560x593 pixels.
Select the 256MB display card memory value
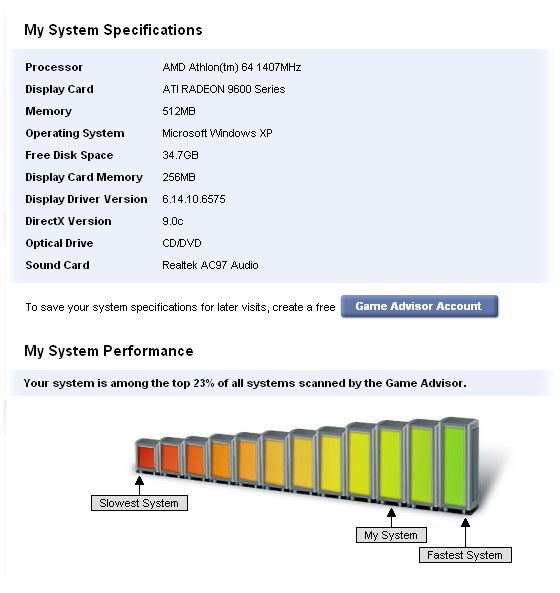click(x=179, y=177)
